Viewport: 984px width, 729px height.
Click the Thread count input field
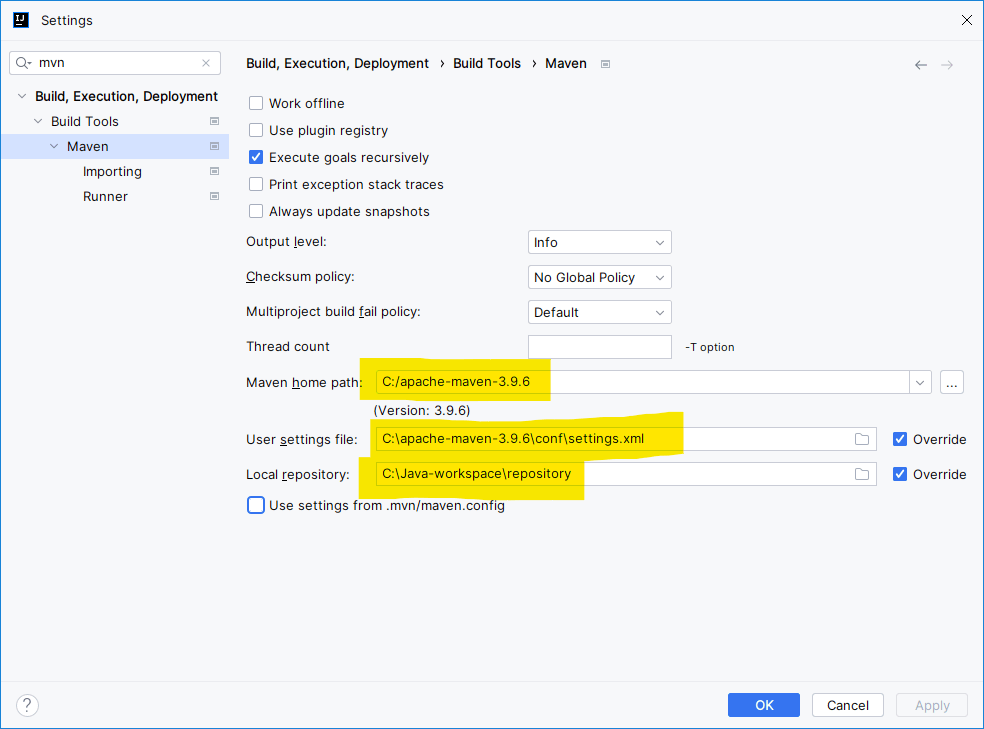coord(599,347)
